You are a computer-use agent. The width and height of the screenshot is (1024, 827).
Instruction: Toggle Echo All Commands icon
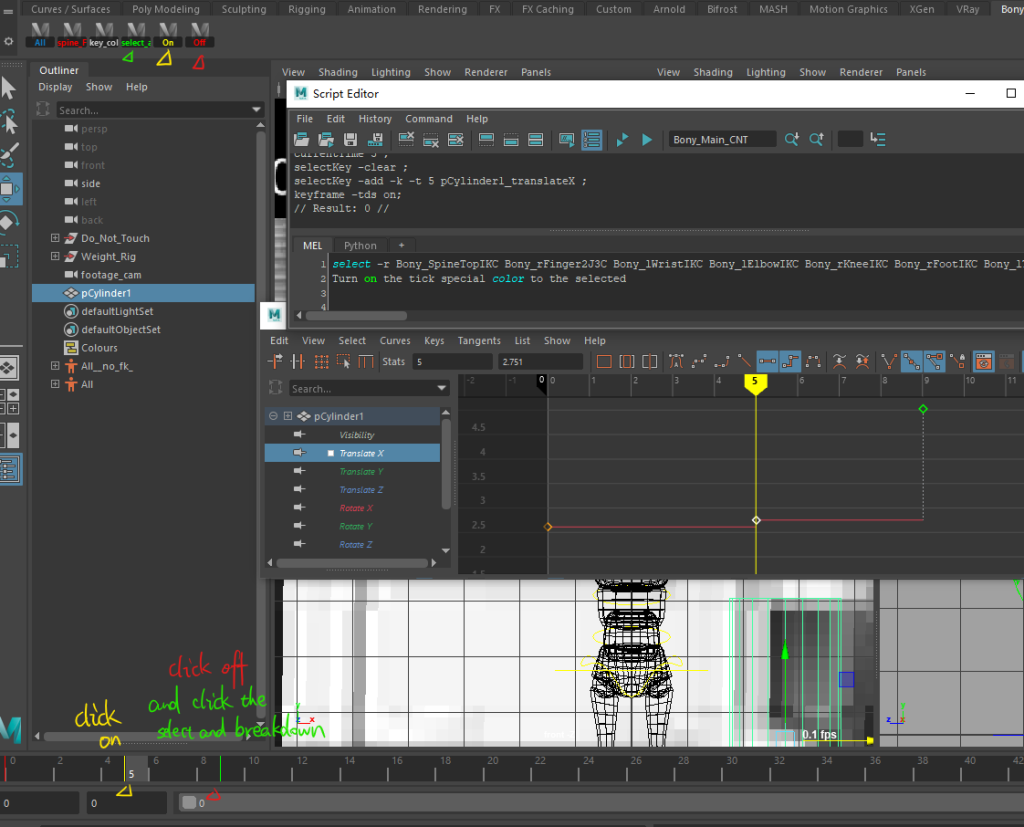(566, 139)
